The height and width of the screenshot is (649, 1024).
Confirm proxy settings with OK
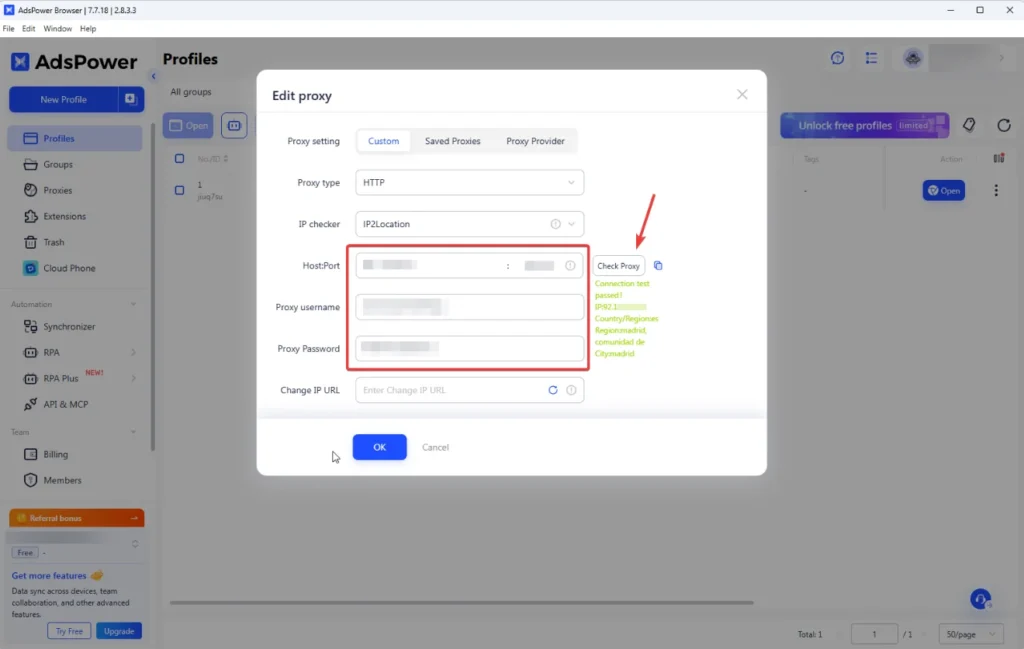point(379,447)
